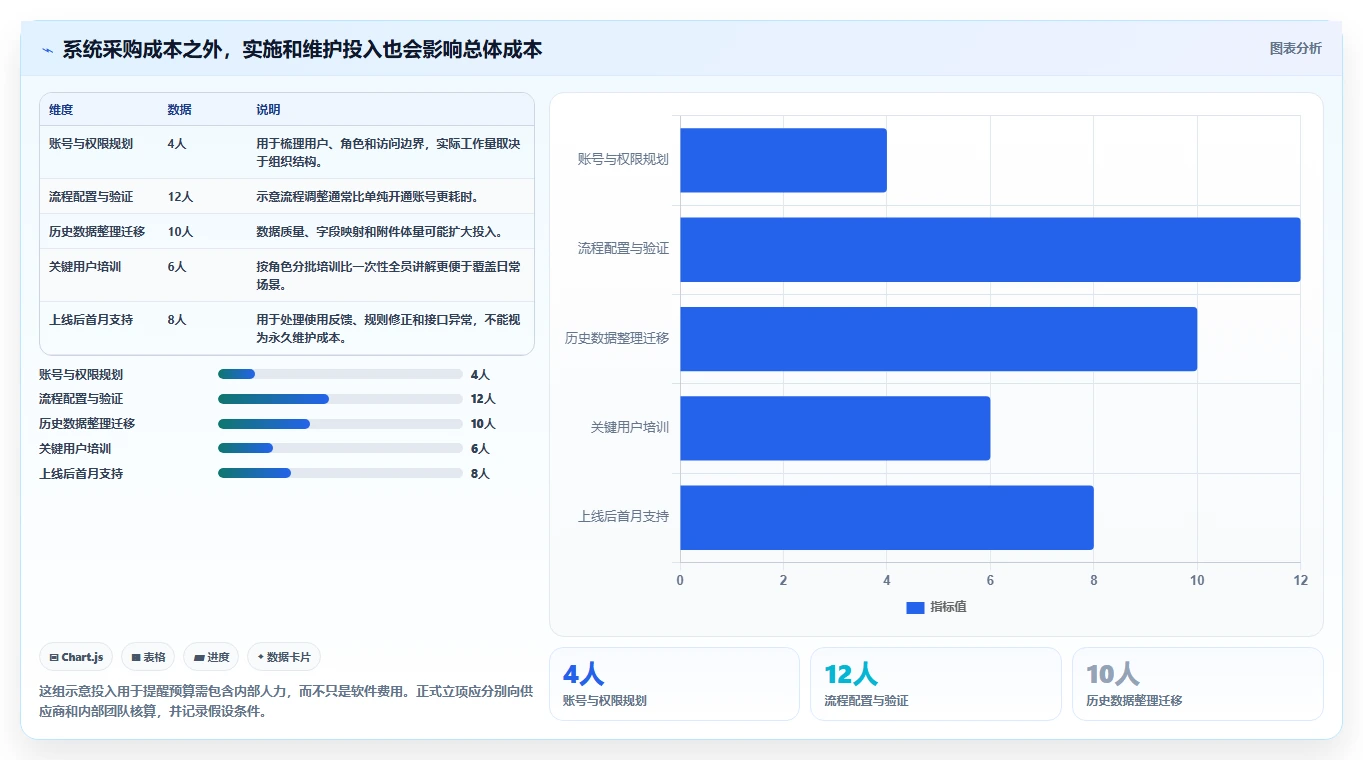Click the 上线后首月支持 label in the progress list

81,474
